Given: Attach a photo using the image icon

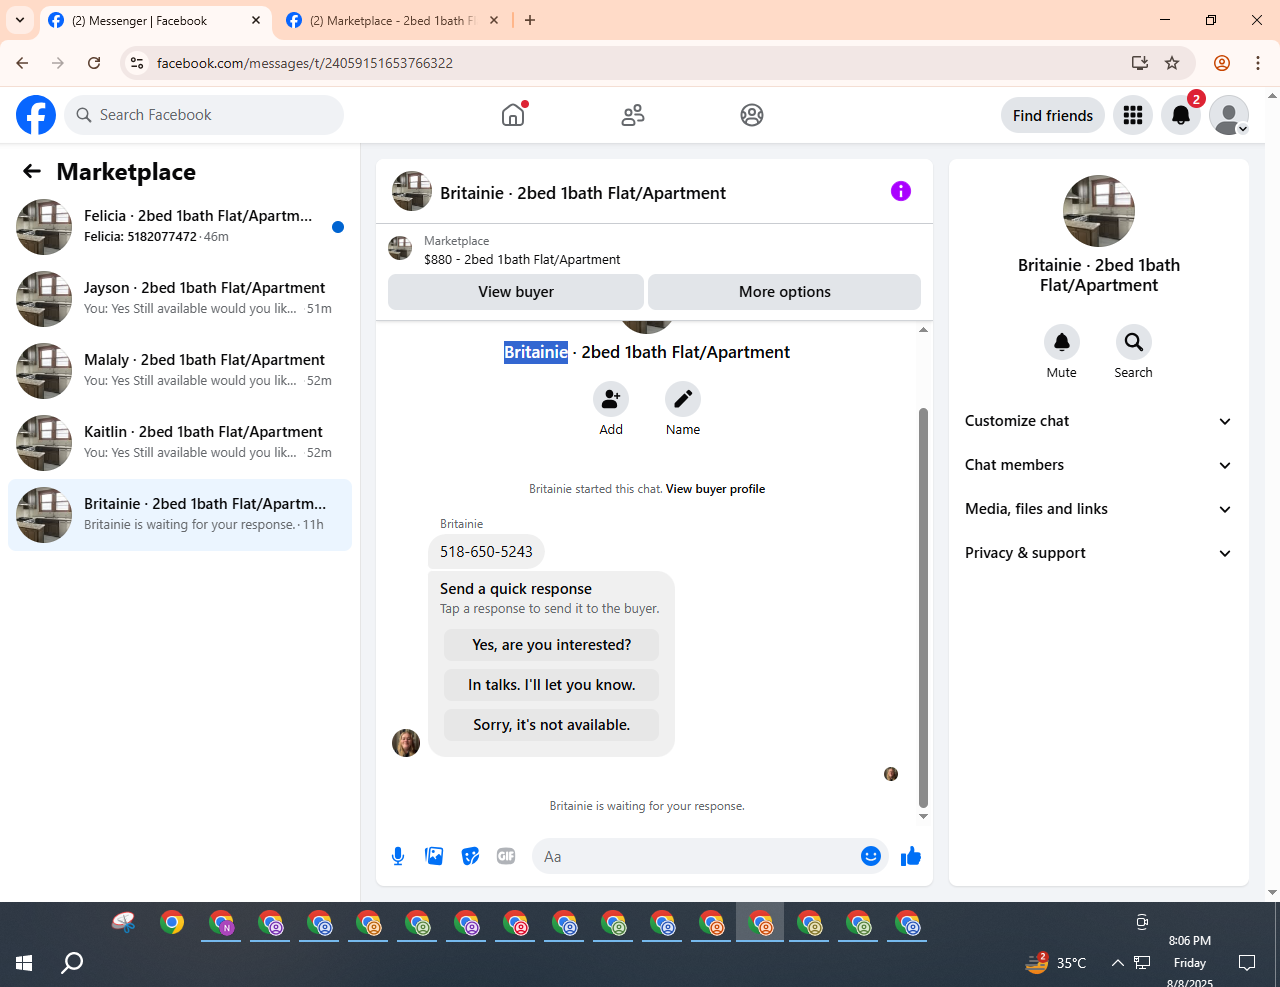Looking at the screenshot, I should click(x=434, y=856).
